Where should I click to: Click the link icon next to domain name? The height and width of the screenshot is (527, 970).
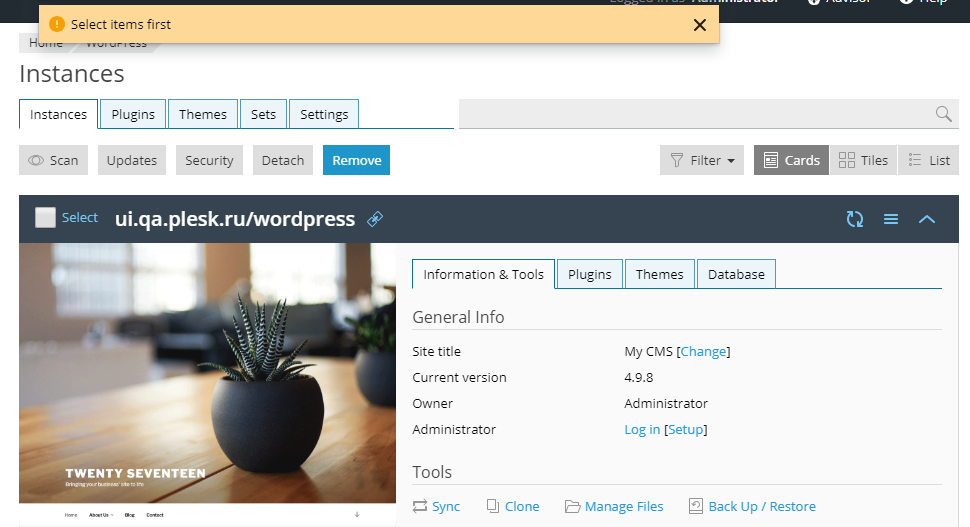point(375,219)
